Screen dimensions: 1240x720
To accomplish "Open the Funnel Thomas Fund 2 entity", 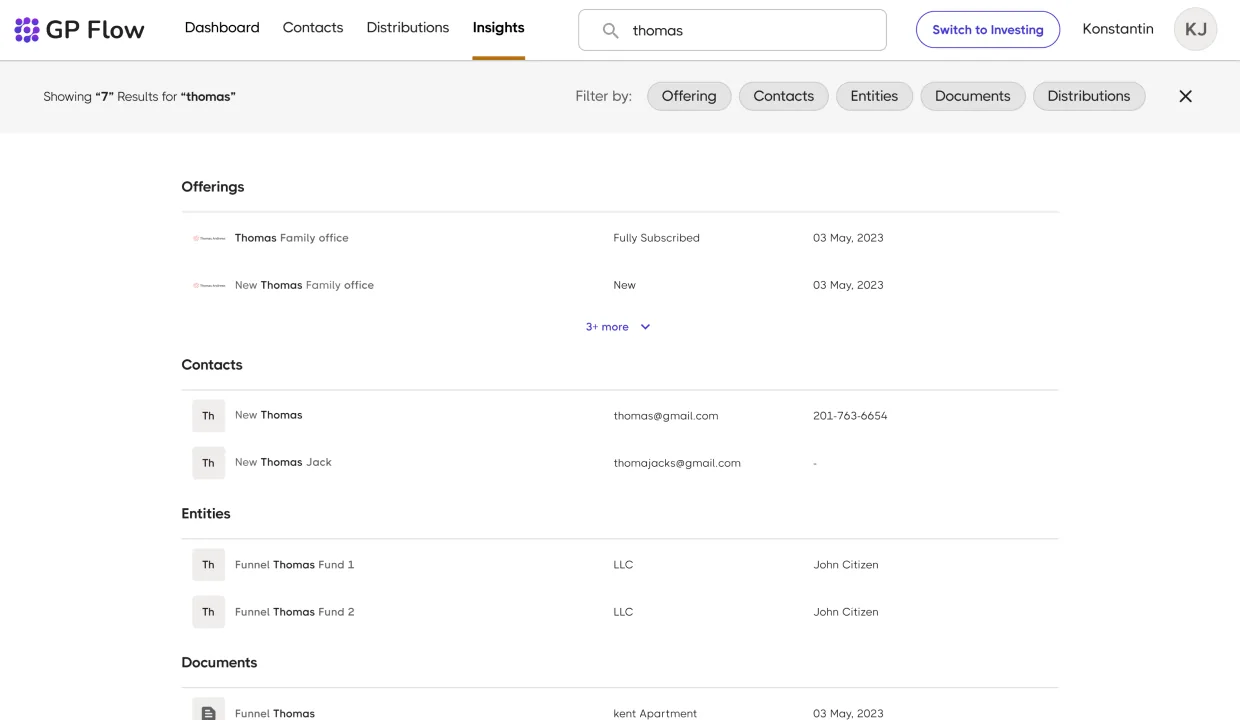I will click(x=294, y=612).
